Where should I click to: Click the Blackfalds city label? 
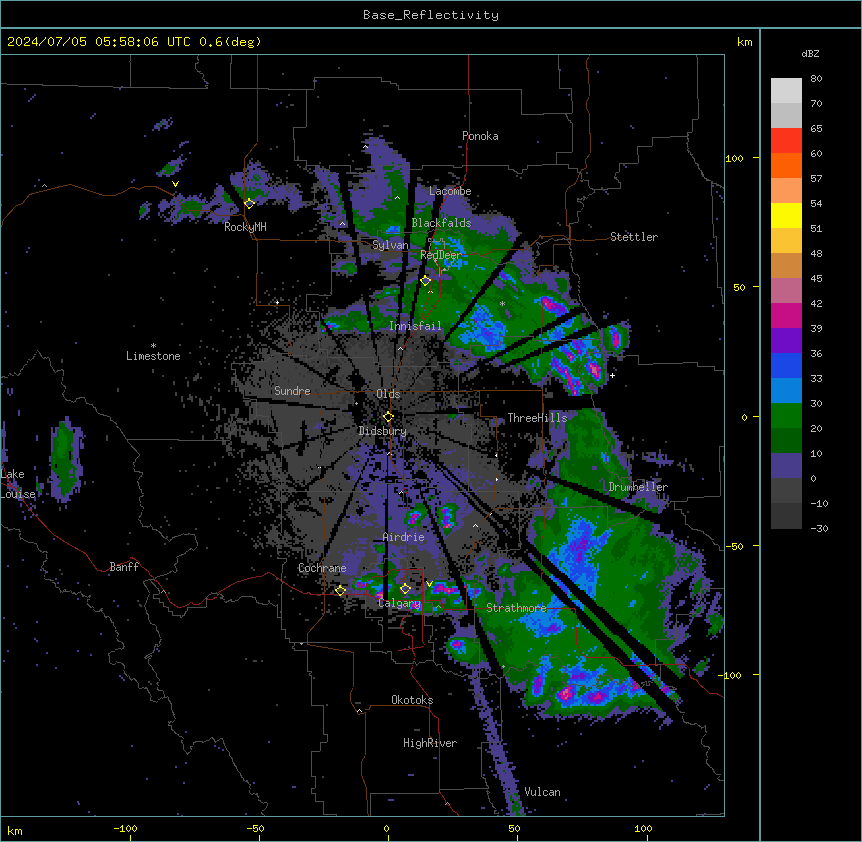pyautogui.click(x=441, y=223)
